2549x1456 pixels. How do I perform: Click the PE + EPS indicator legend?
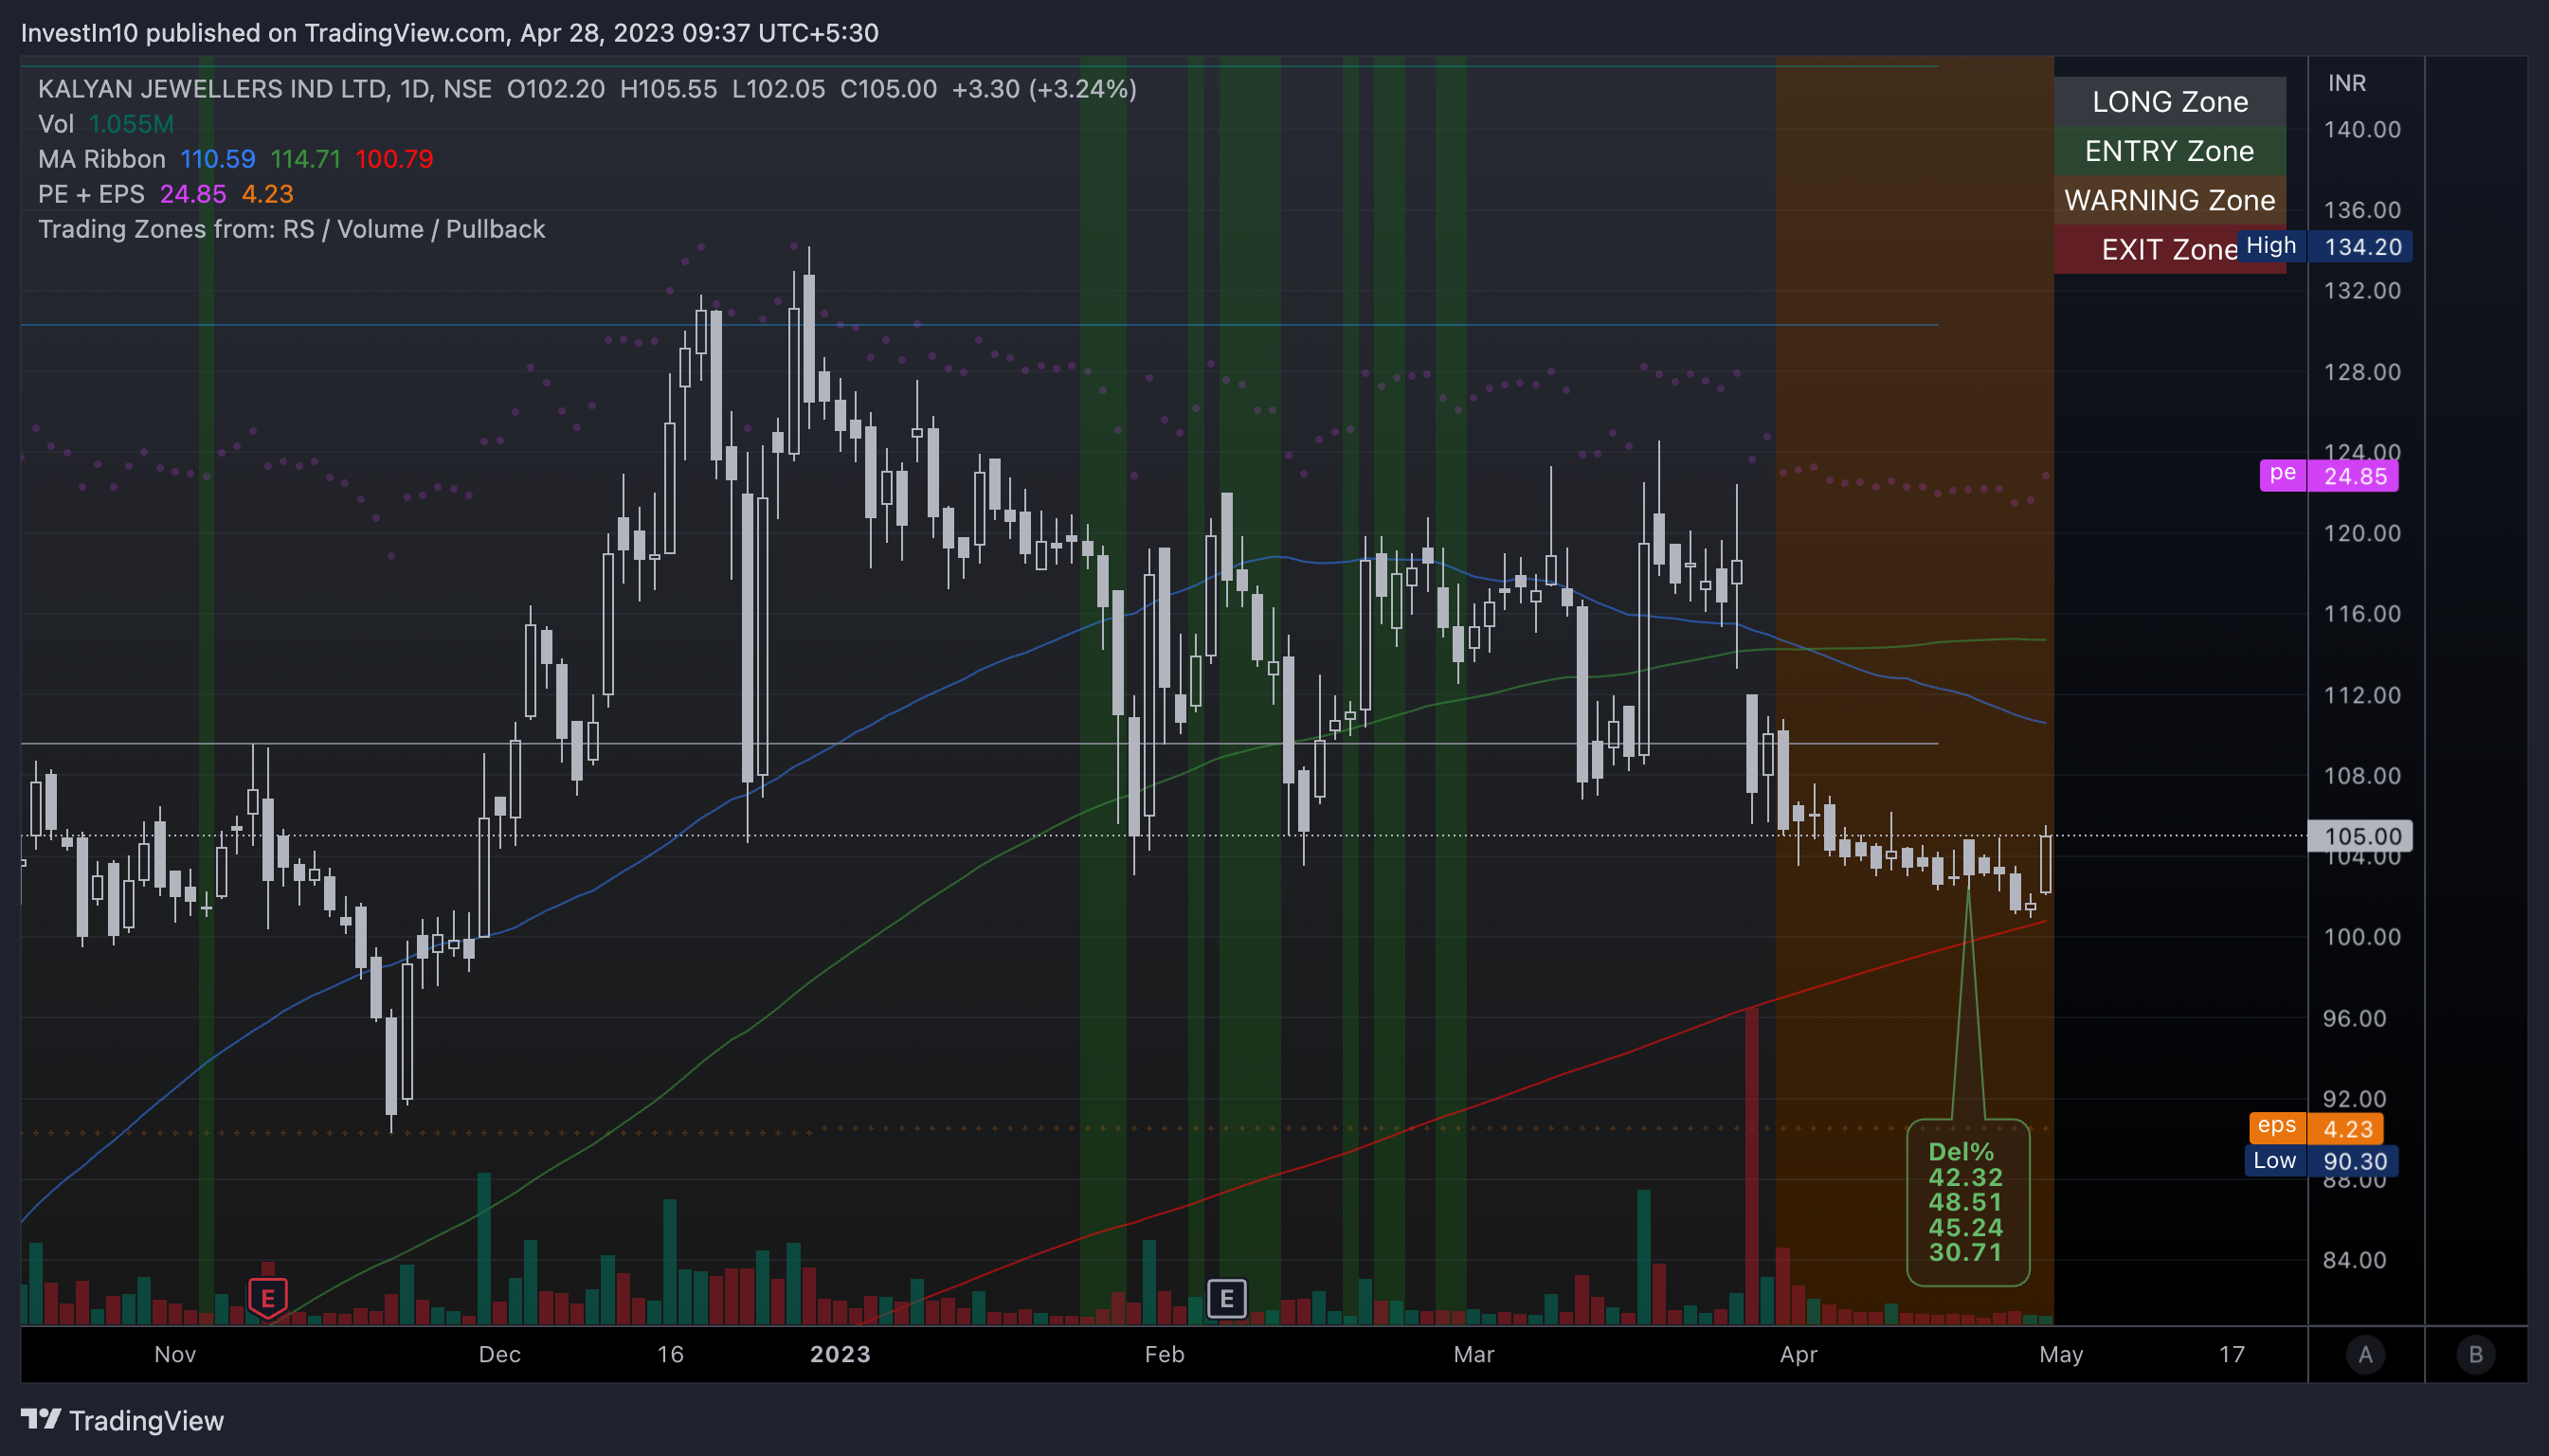[166, 194]
